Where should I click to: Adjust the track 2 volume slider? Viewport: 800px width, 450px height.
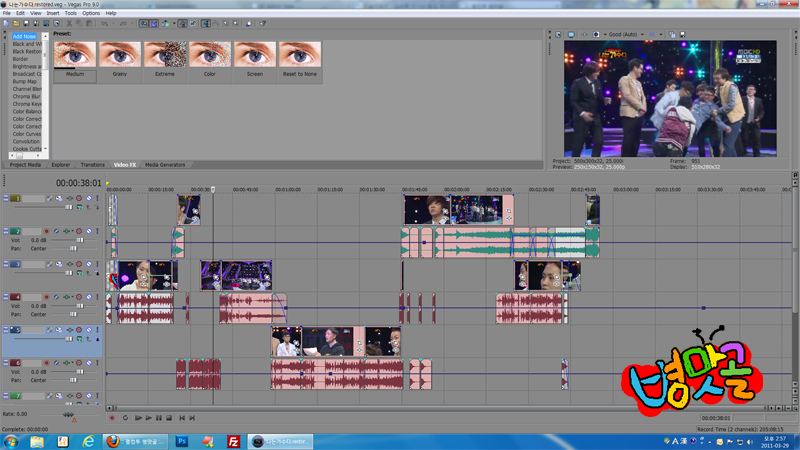(80, 240)
